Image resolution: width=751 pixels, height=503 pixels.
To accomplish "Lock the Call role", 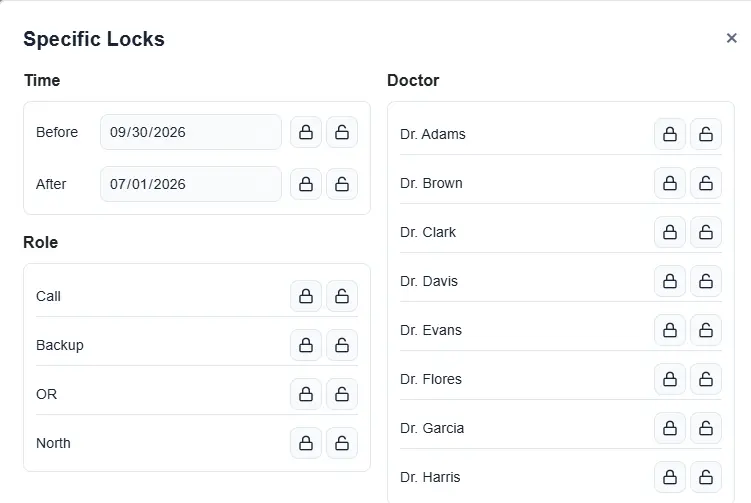I will tap(306, 296).
